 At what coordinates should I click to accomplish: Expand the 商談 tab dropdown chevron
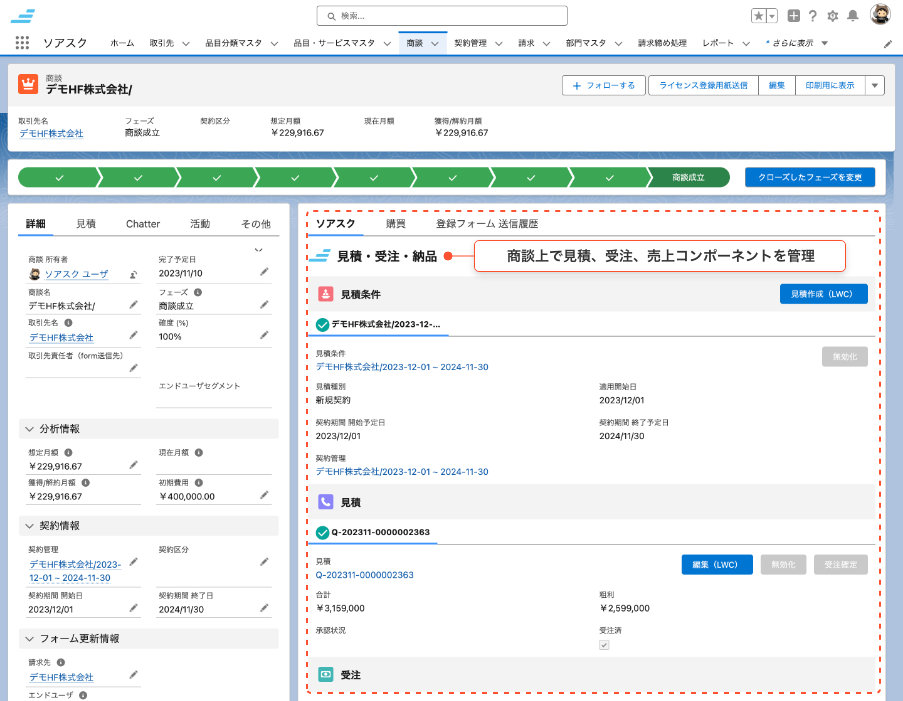(x=435, y=43)
